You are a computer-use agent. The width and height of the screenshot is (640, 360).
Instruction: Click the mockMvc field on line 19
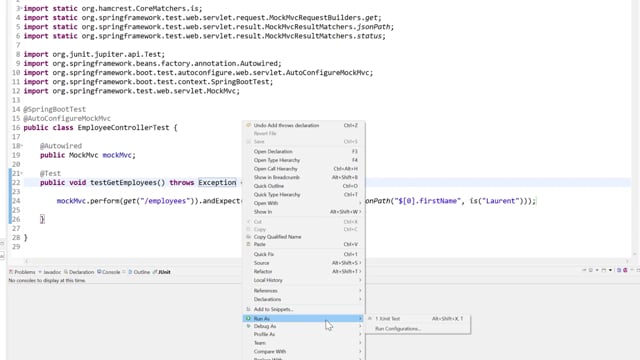click(117, 155)
